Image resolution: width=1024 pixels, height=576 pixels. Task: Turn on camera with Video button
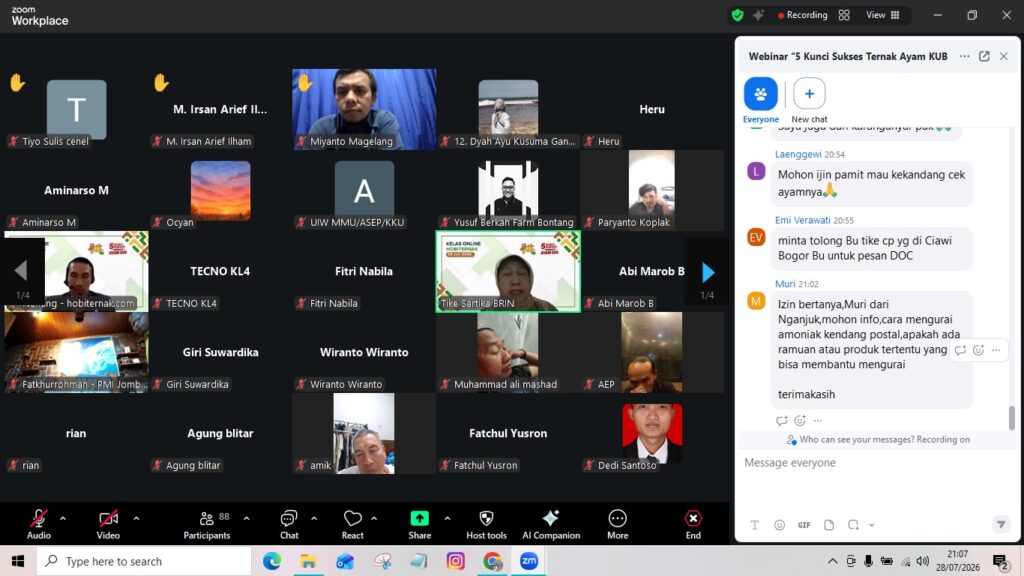108,525
